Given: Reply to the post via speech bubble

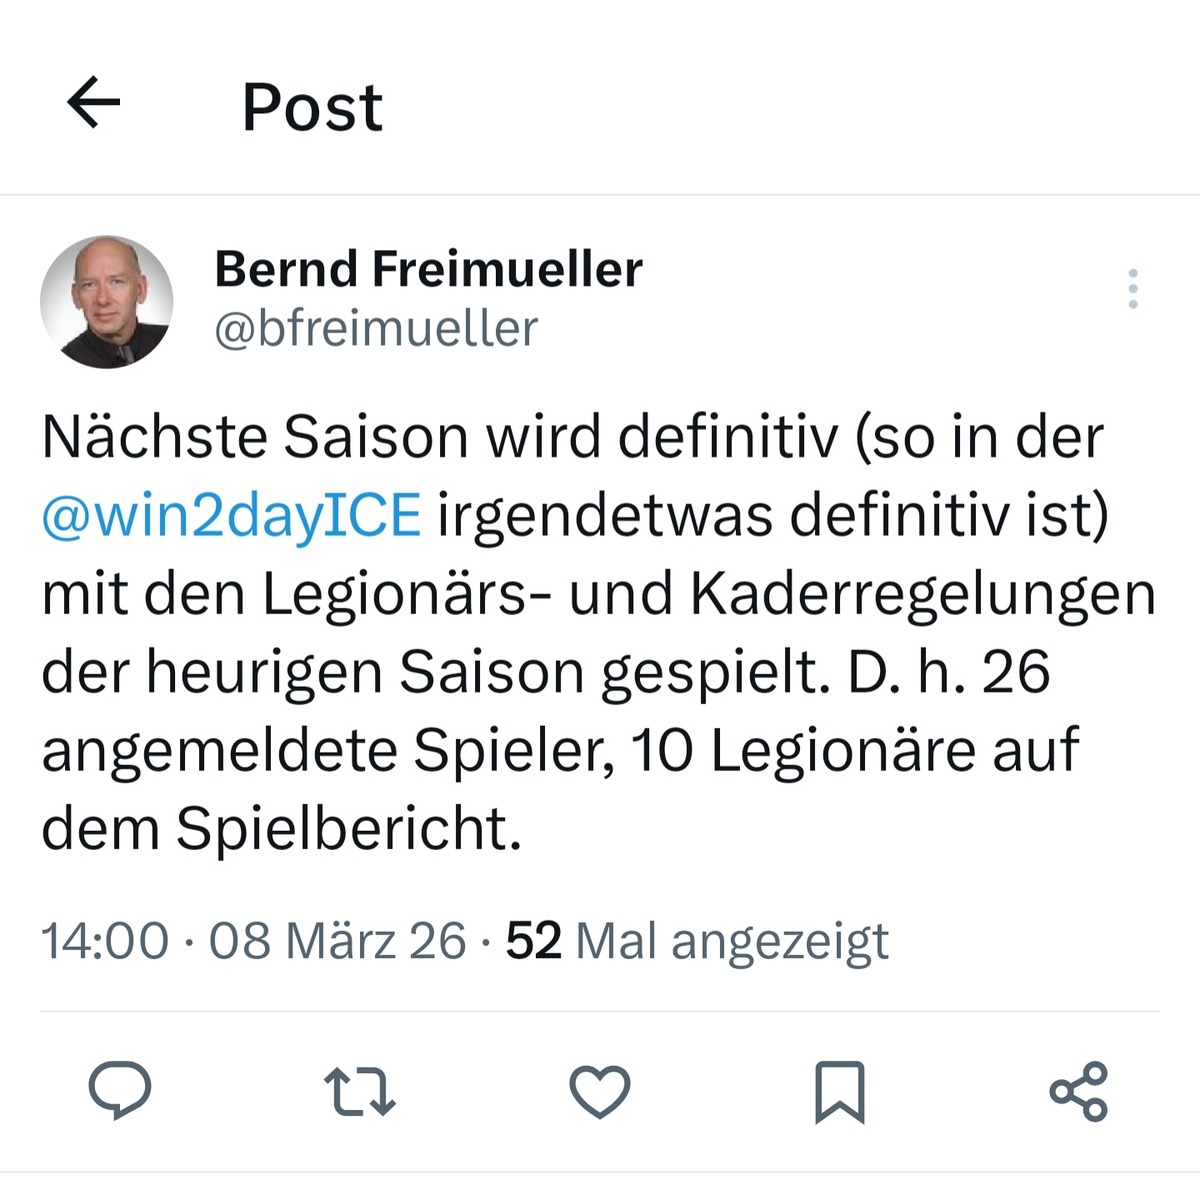Looking at the screenshot, I should coord(120,1090).
